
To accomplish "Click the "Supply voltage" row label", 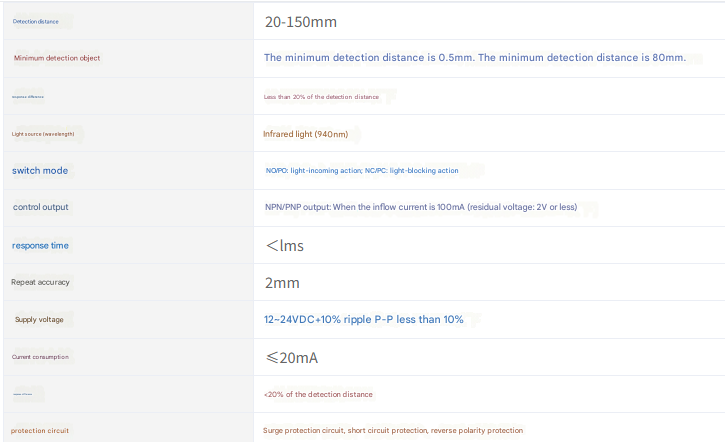I will pyautogui.click(x=39, y=320).
